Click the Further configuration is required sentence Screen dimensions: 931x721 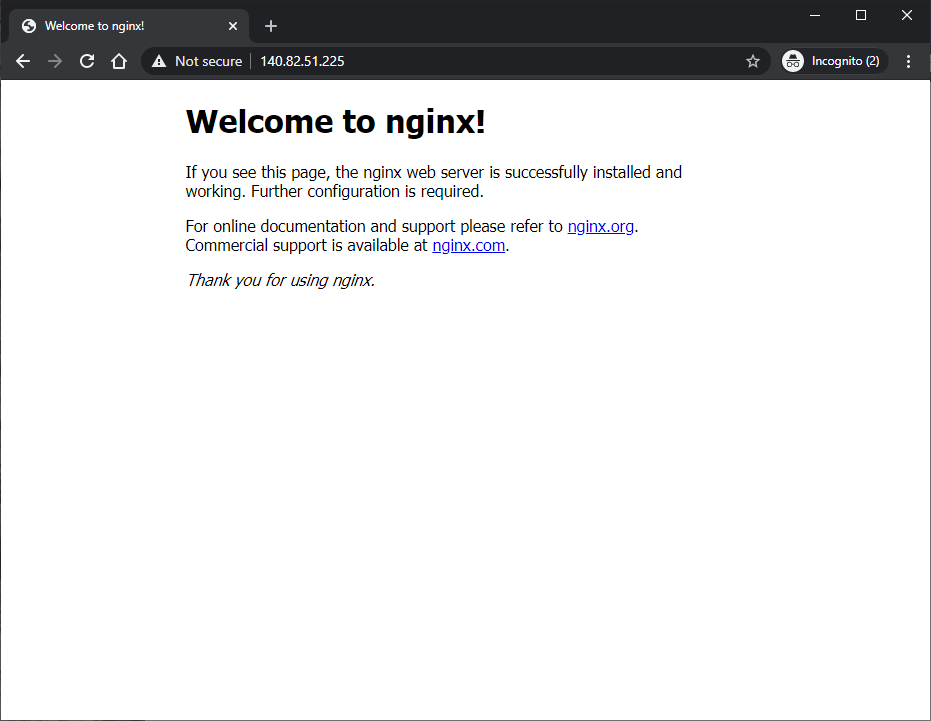[x=367, y=191]
